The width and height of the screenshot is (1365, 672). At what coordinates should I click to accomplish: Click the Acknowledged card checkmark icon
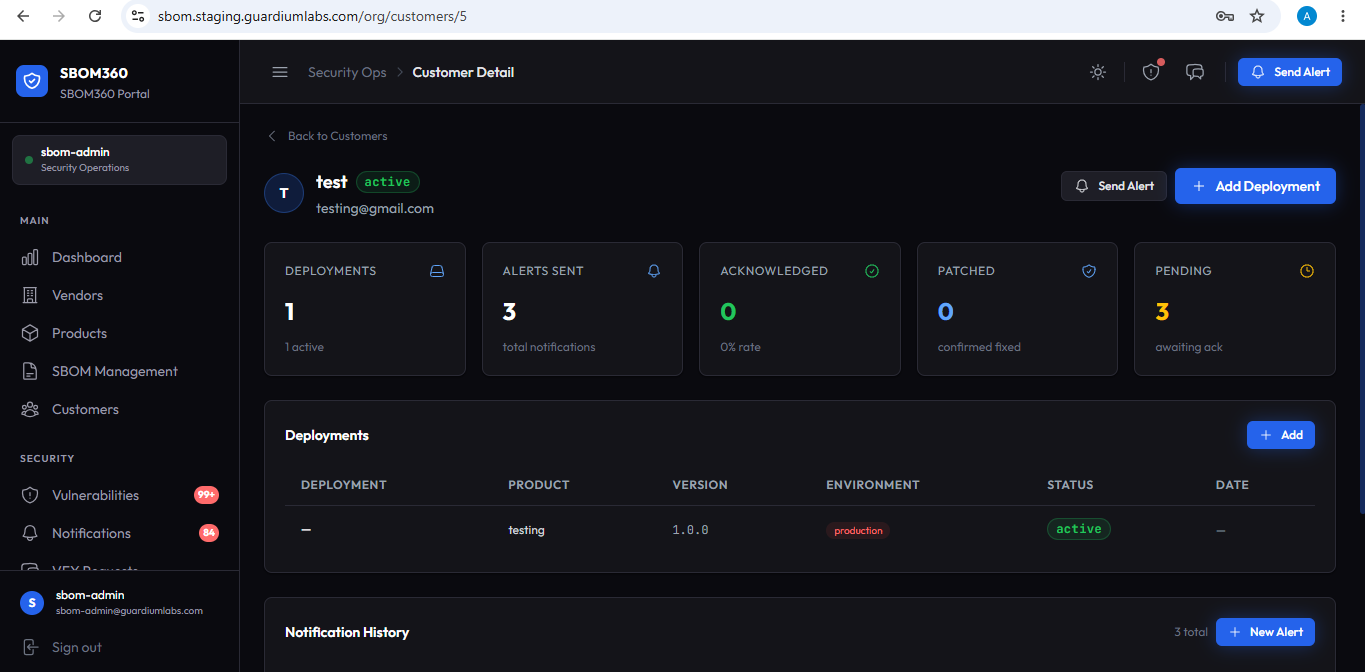pos(872,271)
